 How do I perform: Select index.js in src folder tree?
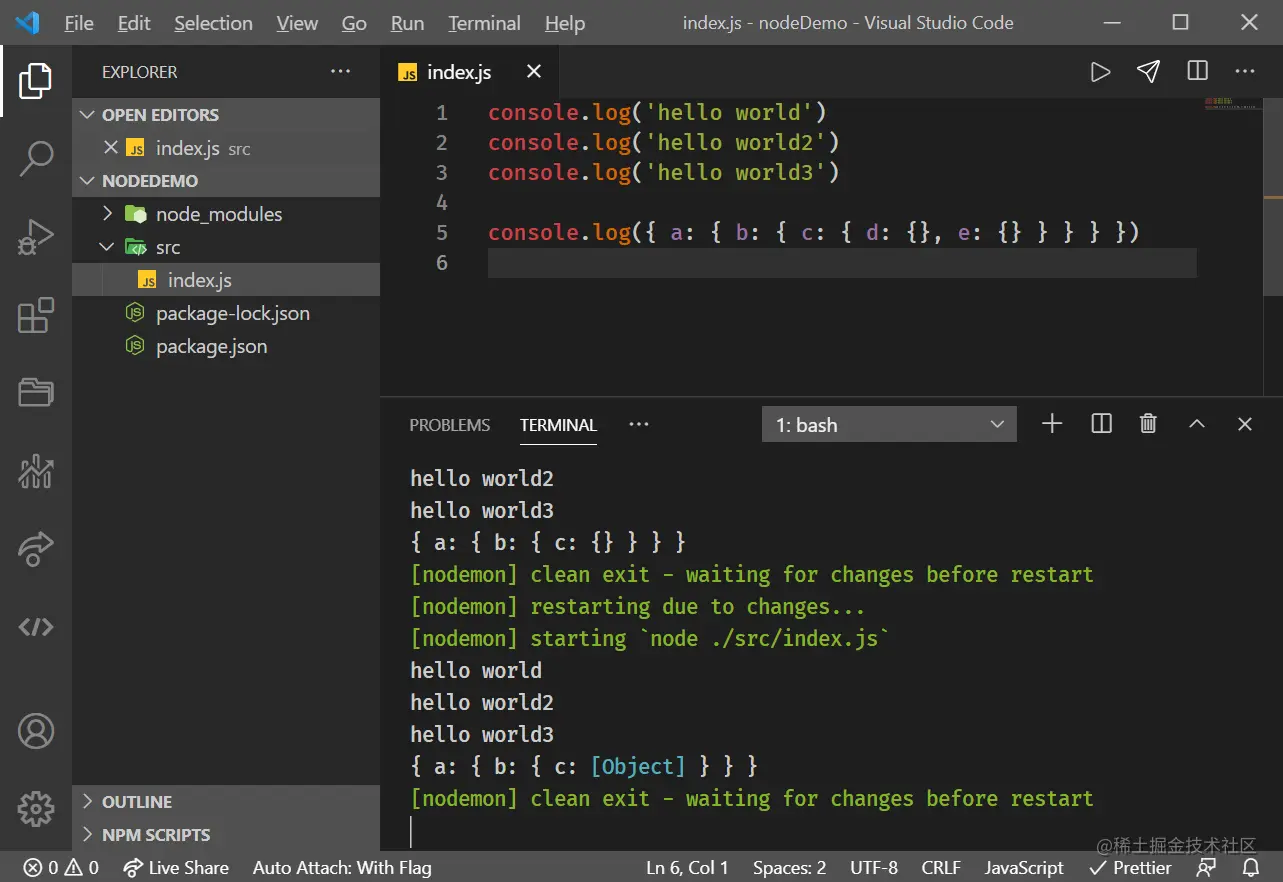pyautogui.click(x=226, y=280)
